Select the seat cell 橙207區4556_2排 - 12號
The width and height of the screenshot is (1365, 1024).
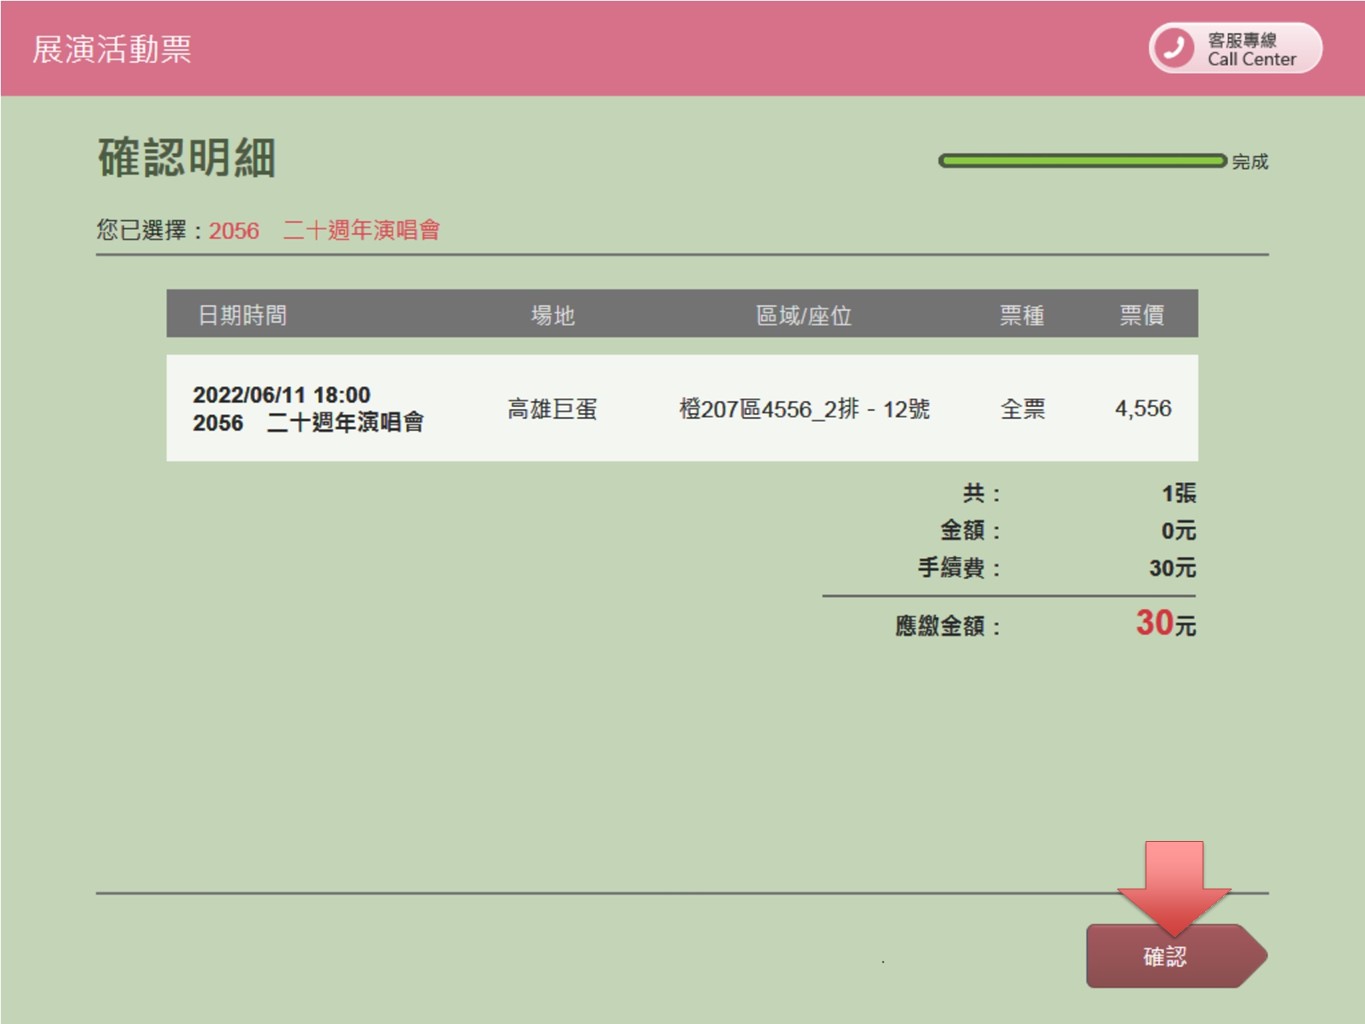pos(804,409)
